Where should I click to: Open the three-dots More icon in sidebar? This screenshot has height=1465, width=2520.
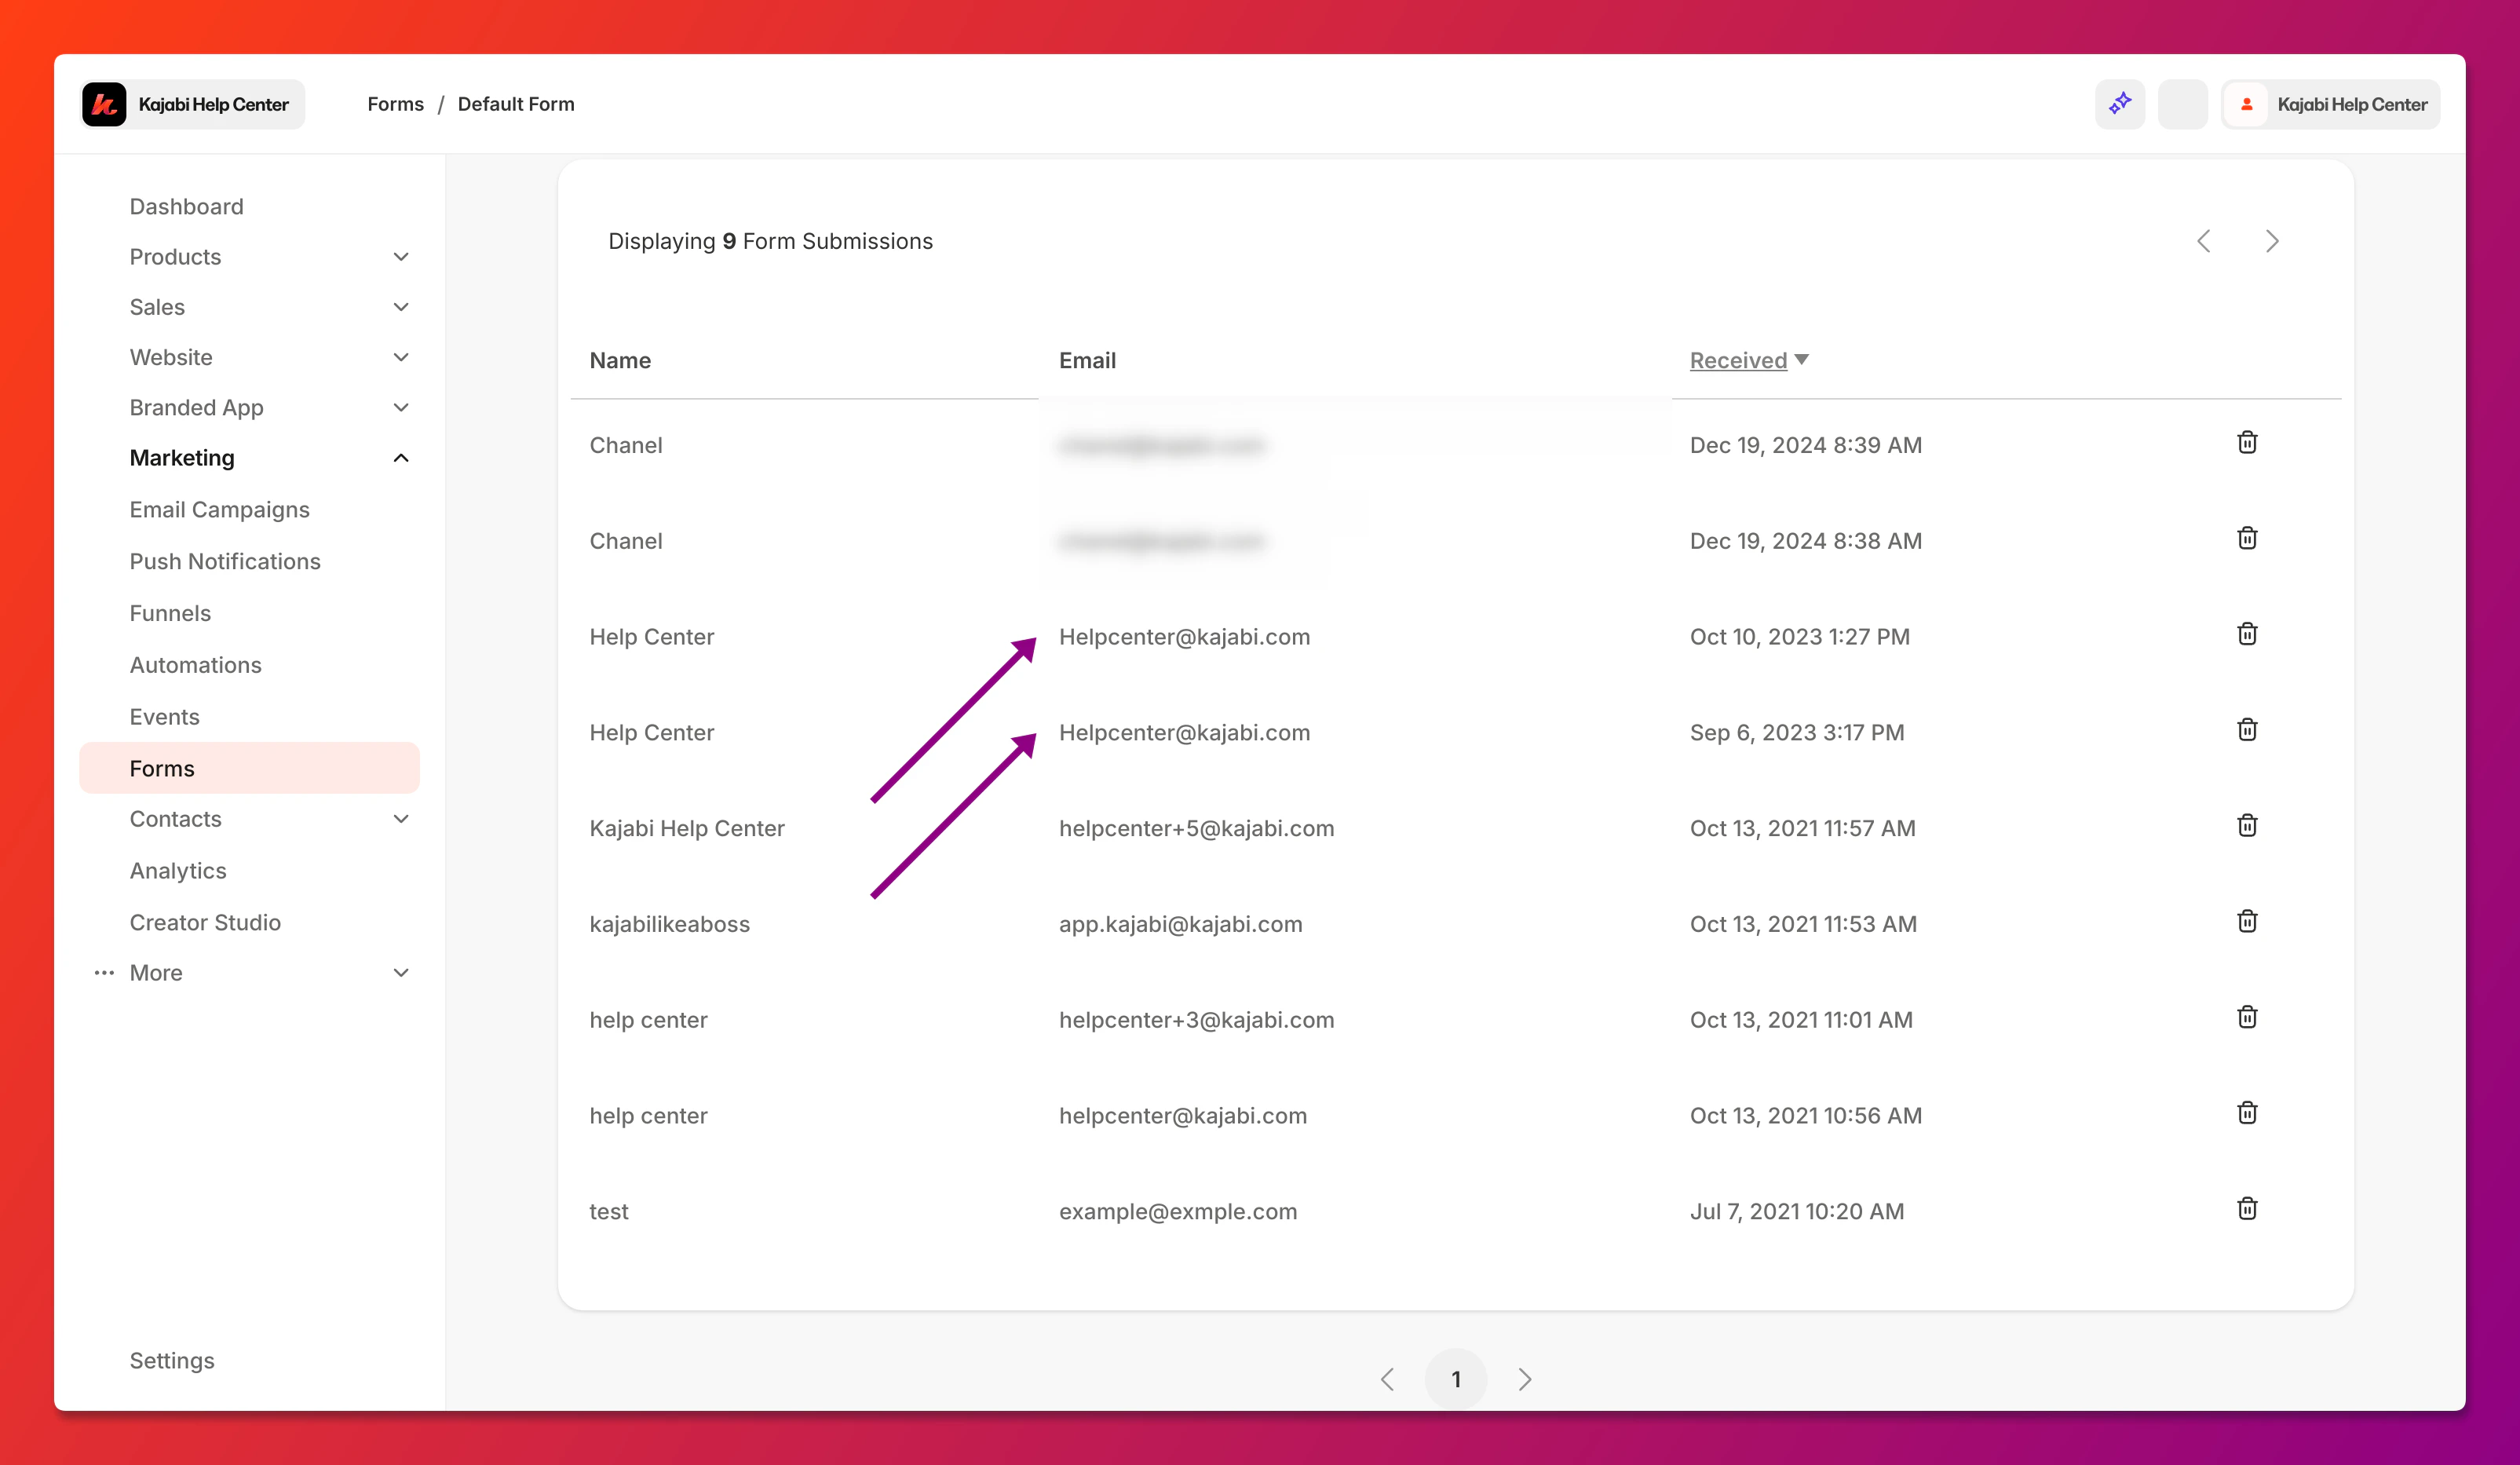pyautogui.click(x=104, y=973)
